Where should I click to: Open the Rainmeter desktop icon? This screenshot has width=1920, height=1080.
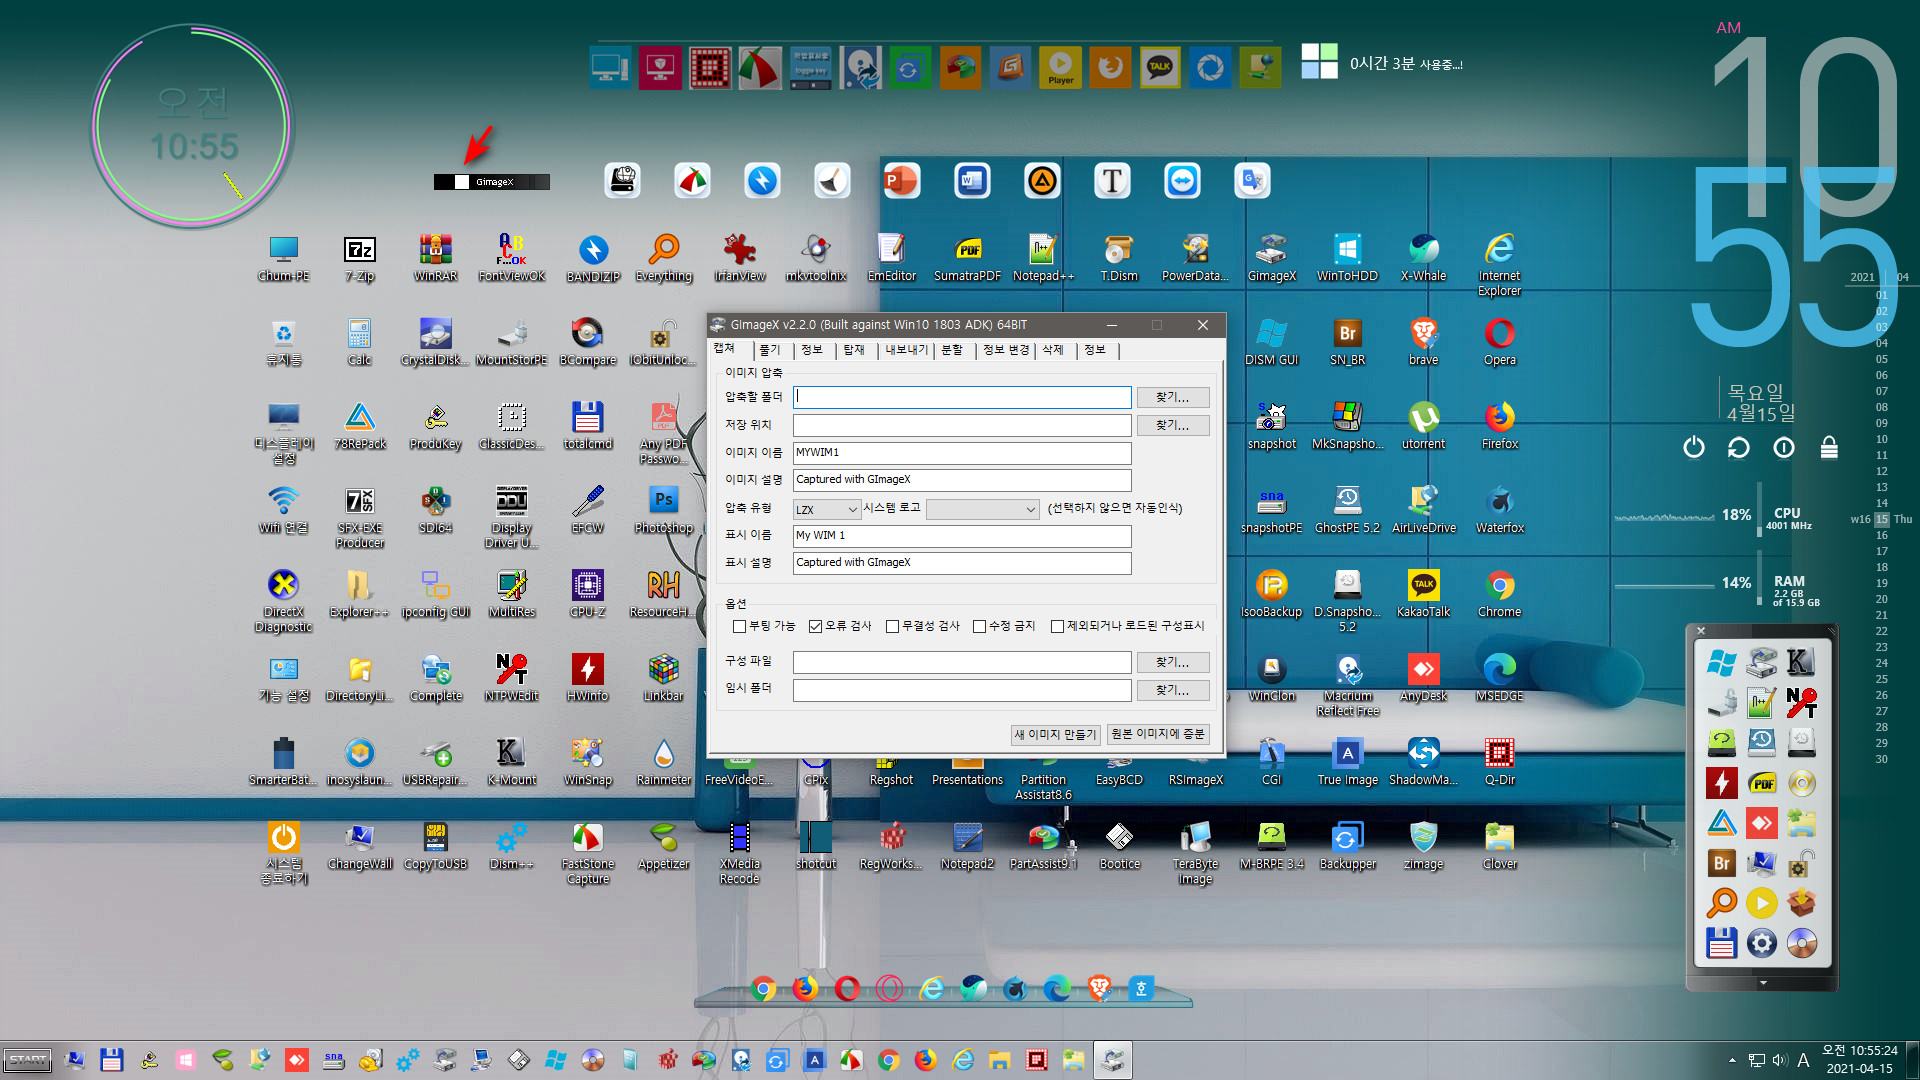pyautogui.click(x=663, y=762)
